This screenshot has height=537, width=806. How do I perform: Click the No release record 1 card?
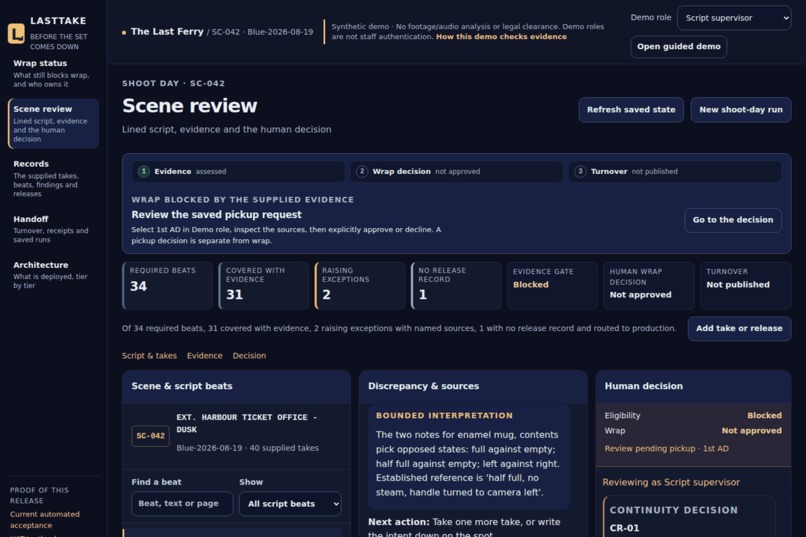[x=456, y=286]
